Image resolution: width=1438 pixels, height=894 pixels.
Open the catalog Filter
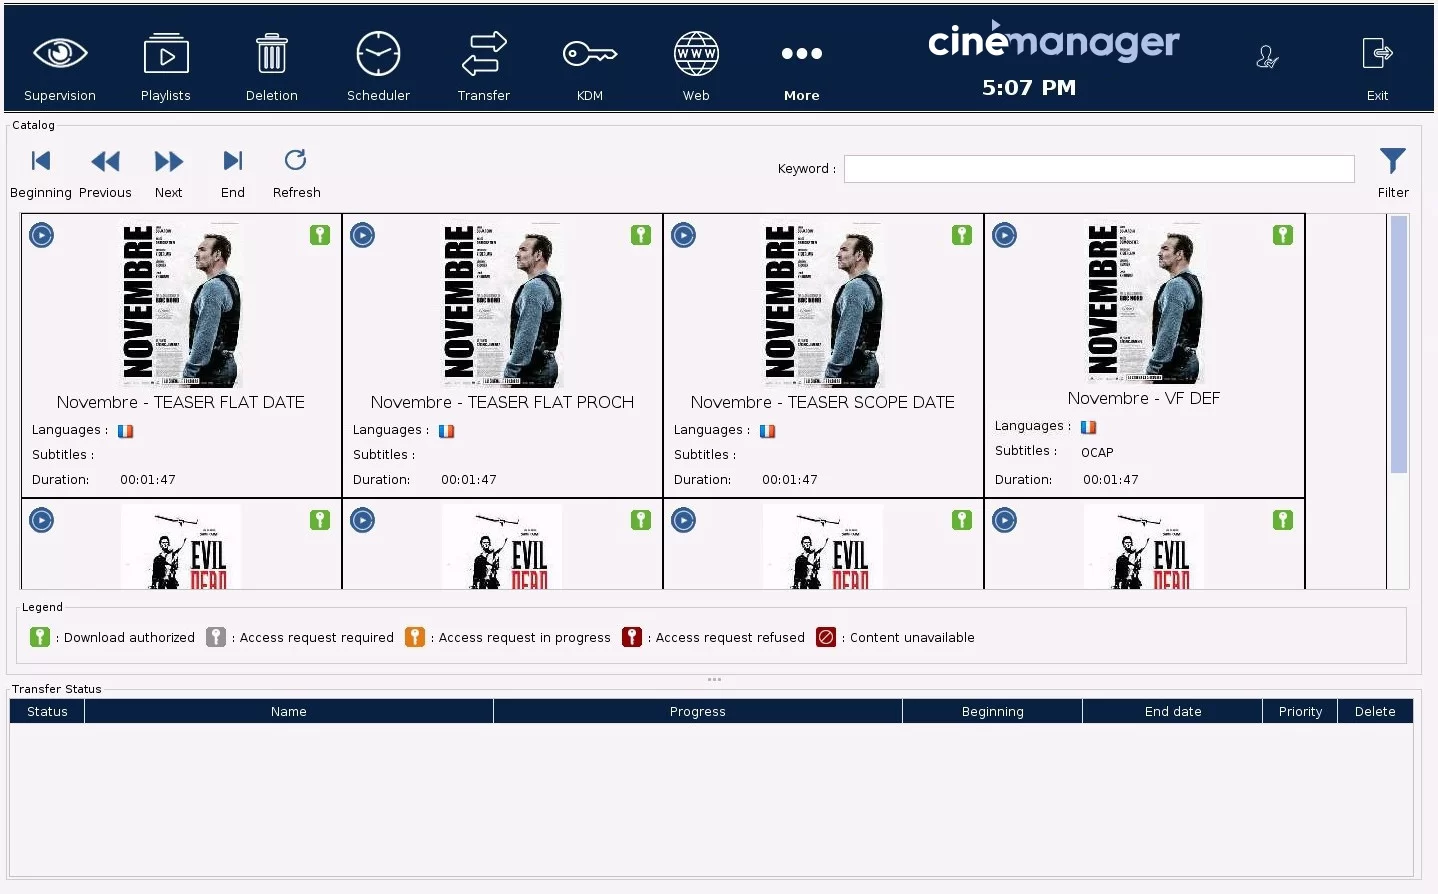(1392, 162)
